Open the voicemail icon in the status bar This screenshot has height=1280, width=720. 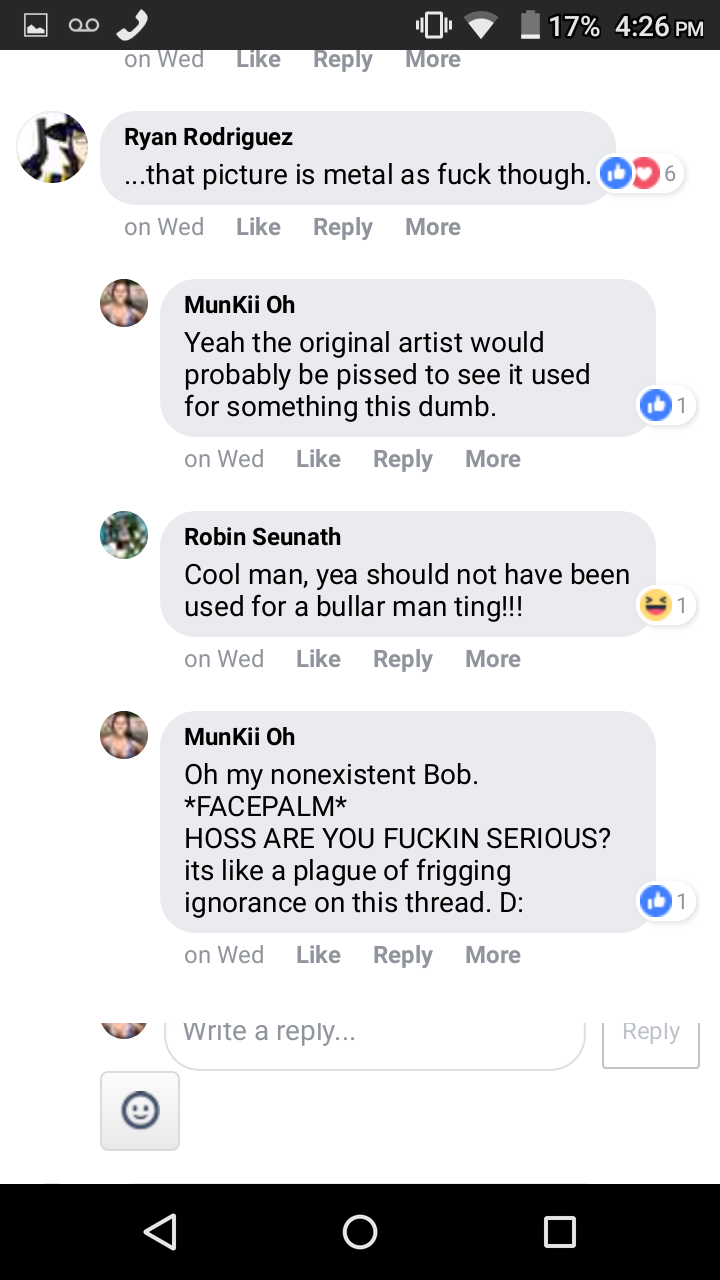84,24
